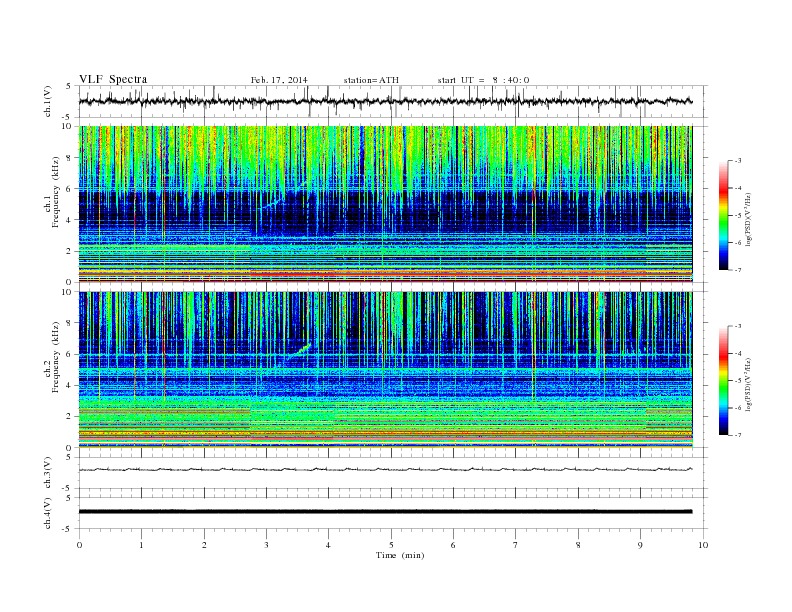
Task: Click the 'VLF Spectra' title text
Action: [113, 79]
